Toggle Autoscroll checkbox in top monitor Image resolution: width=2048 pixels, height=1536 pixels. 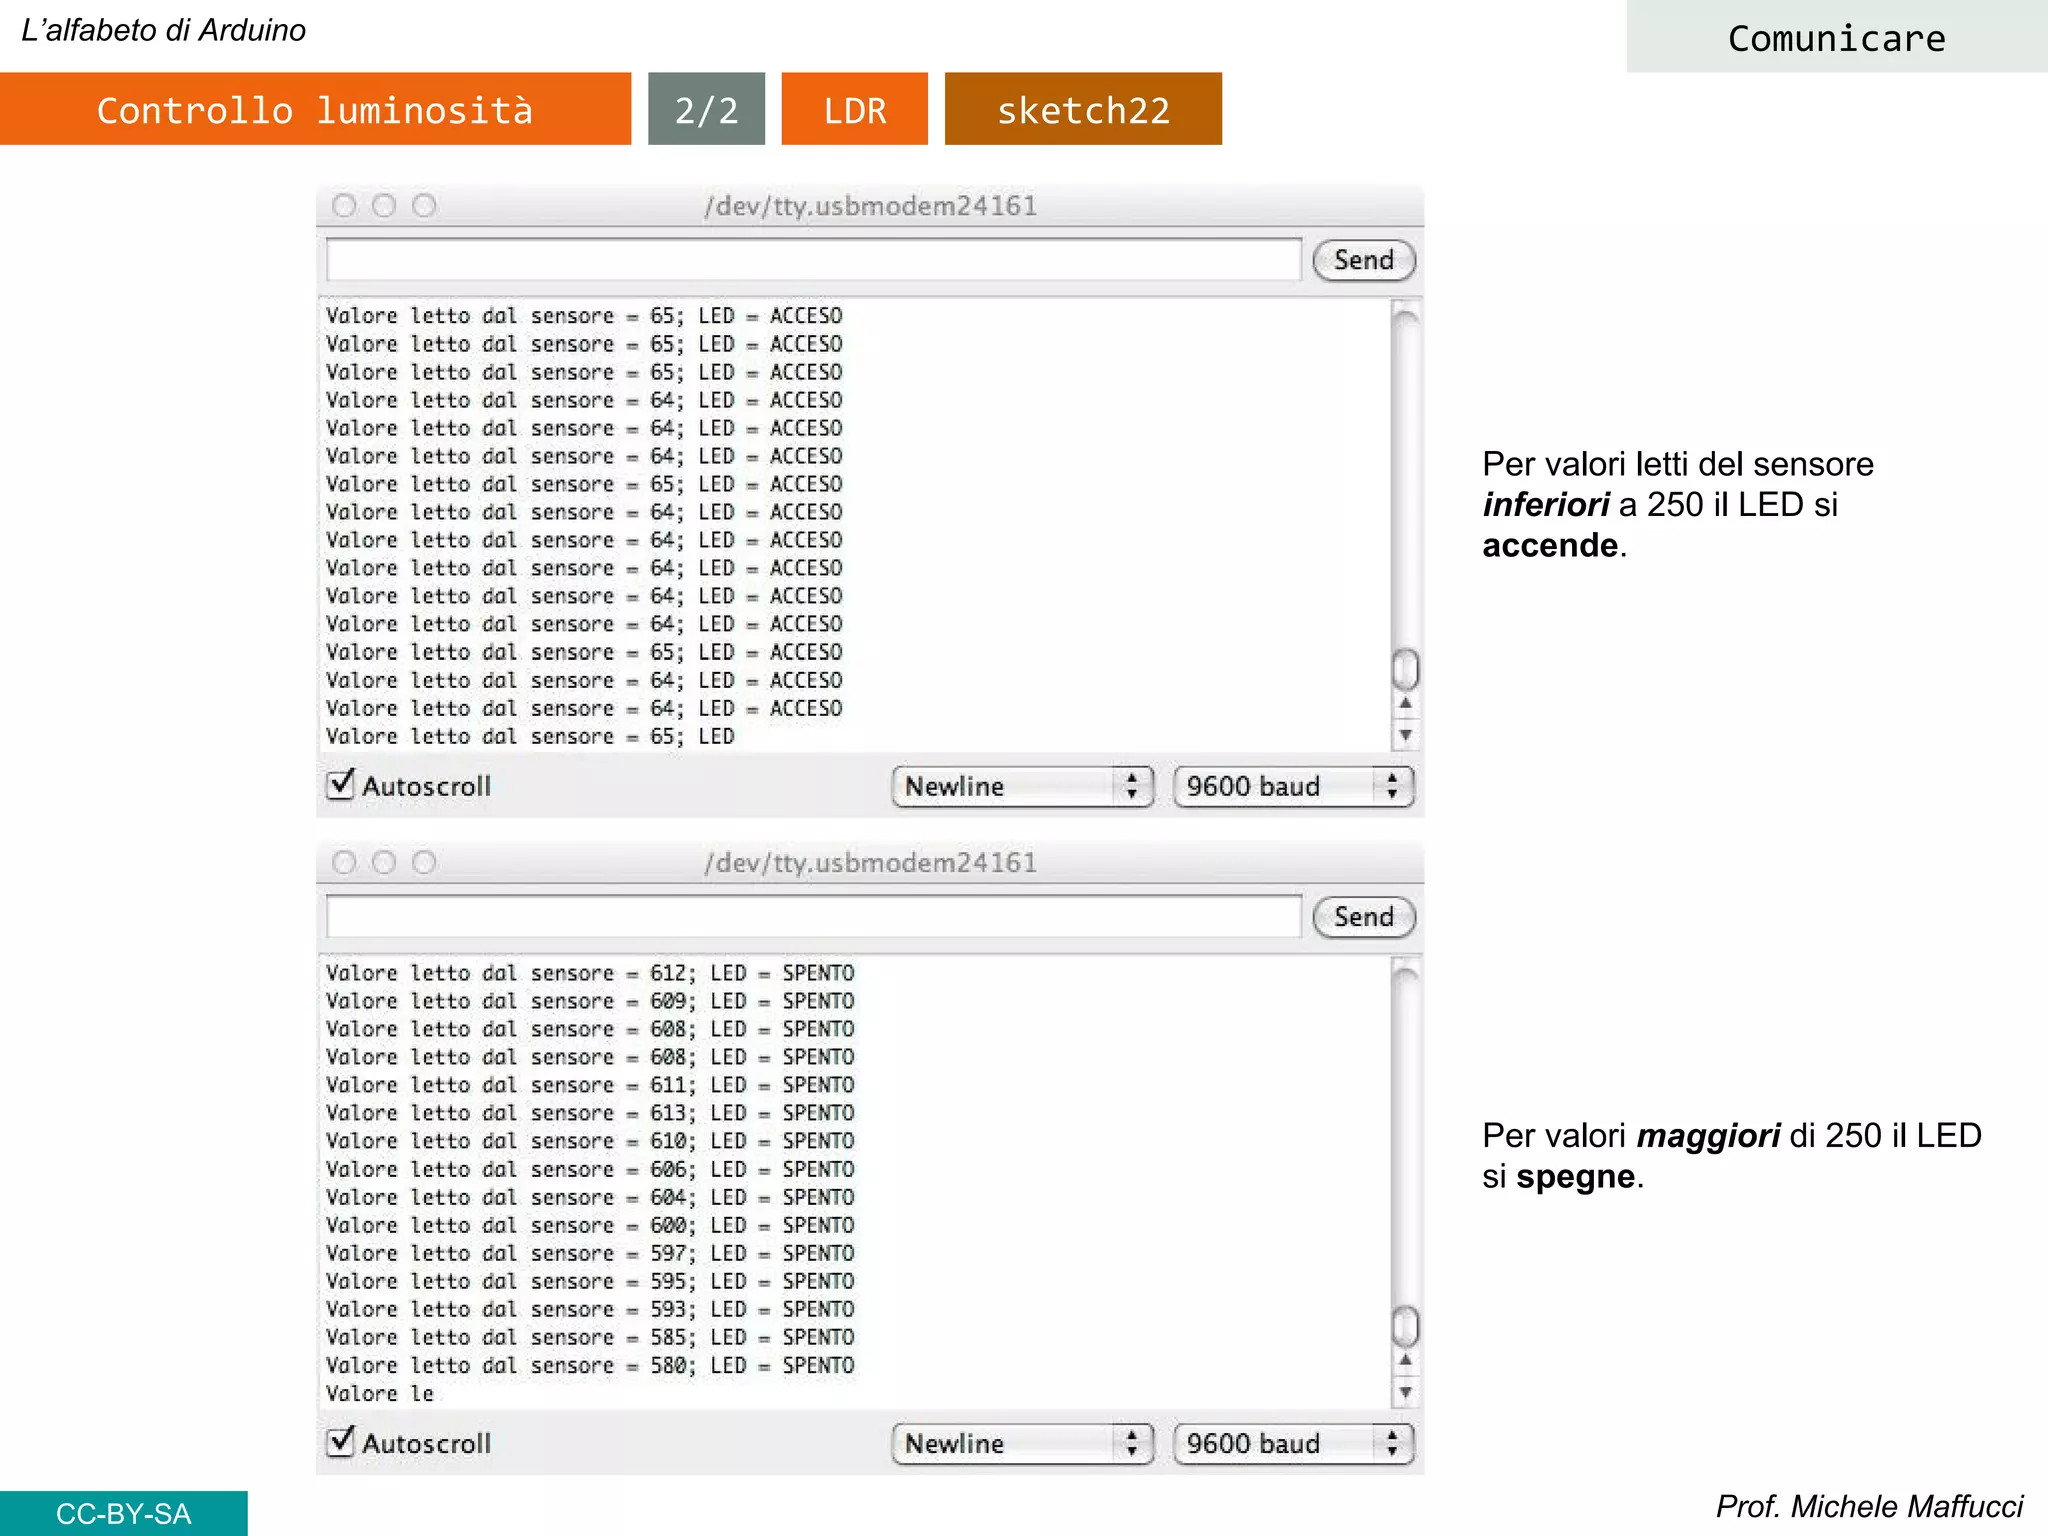click(341, 784)
